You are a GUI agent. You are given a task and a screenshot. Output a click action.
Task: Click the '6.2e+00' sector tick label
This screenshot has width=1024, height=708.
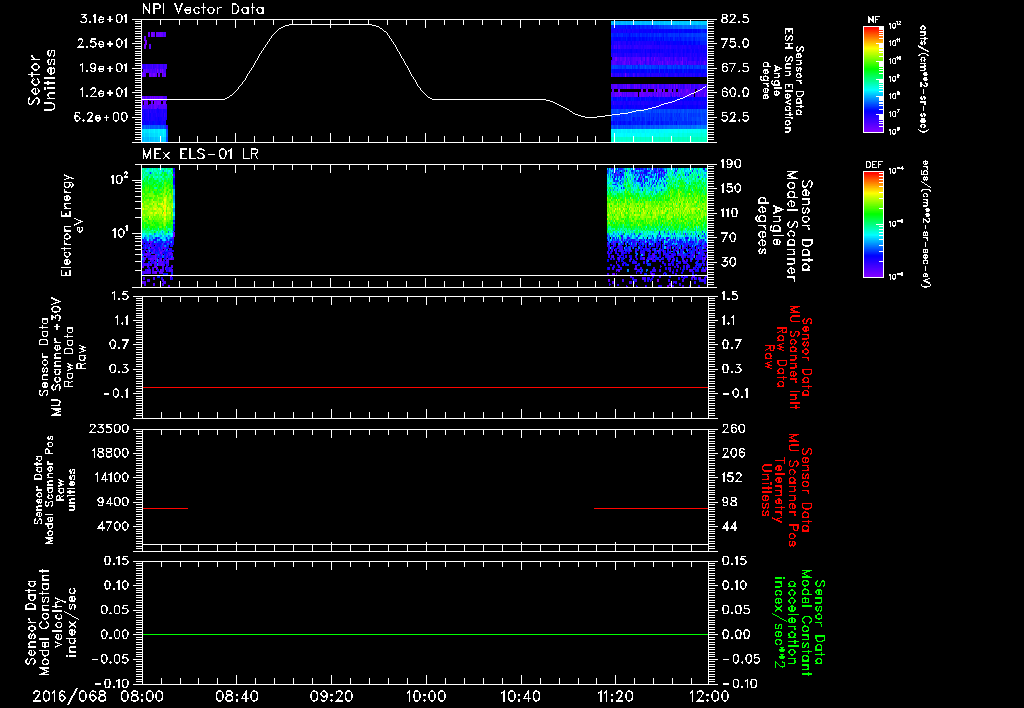click(x=103, y=117)
